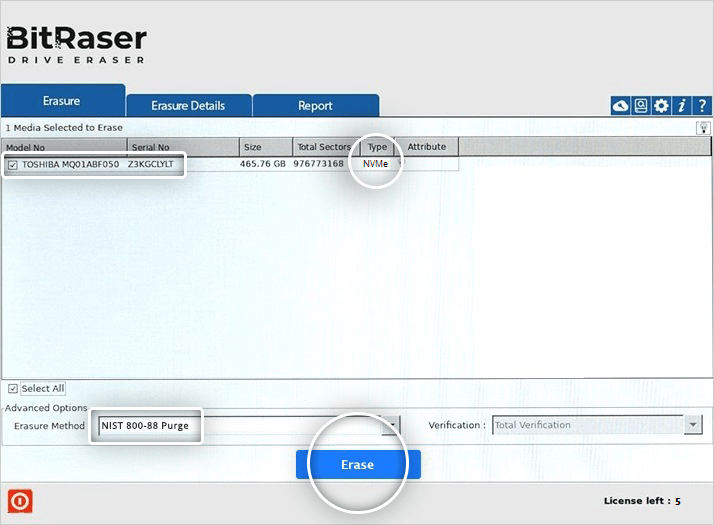Open settings via the gear icon
The width and height of the screenshot is (714, 525).
pos(661,106)
